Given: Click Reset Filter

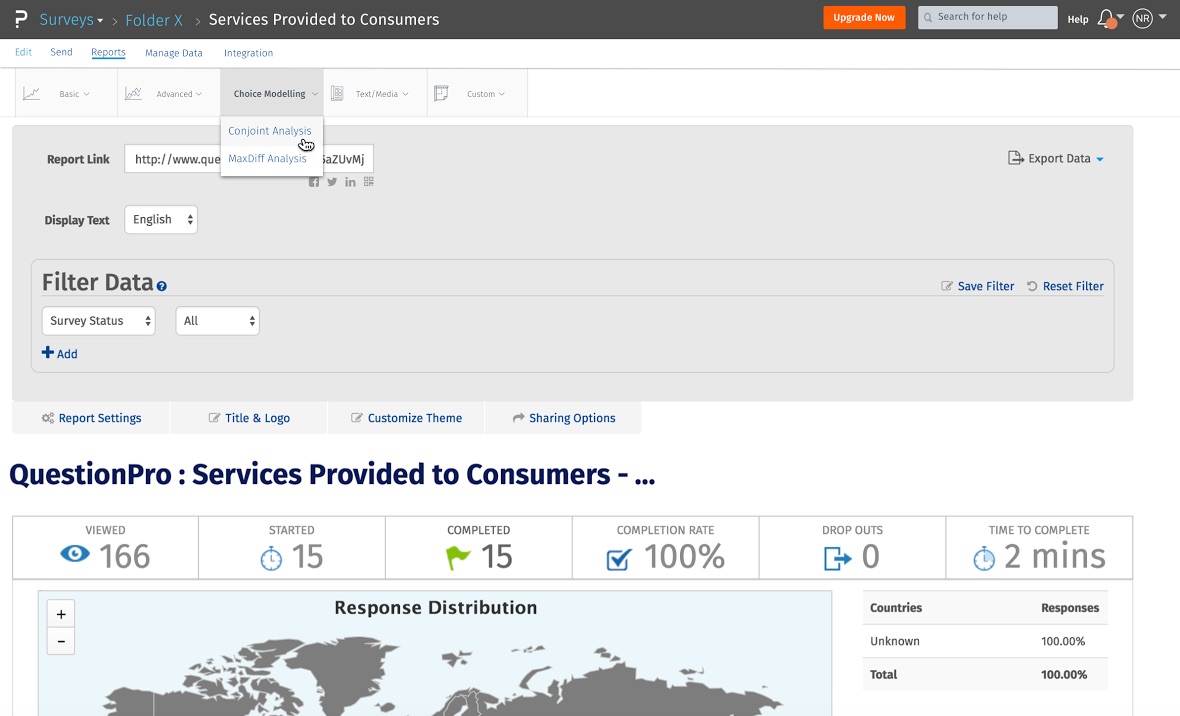Looking at the screenshot, I should click(1066, 286).
